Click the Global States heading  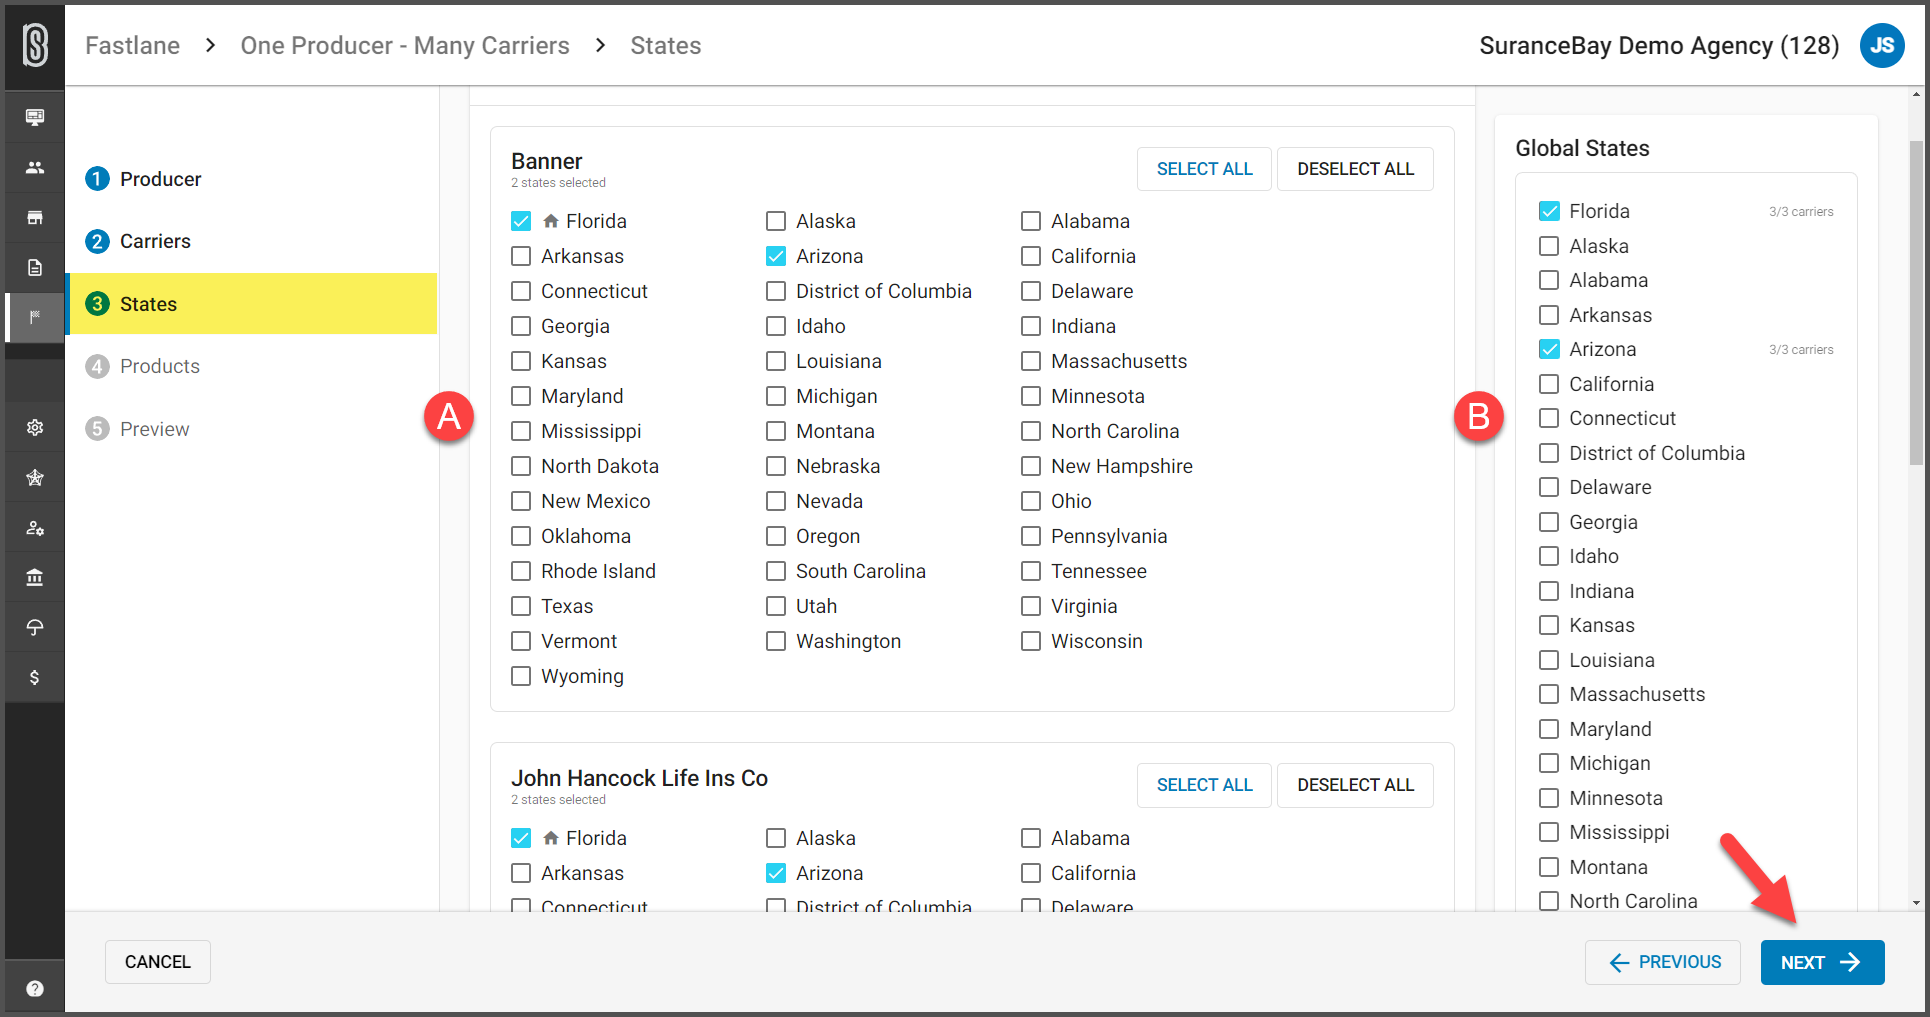[1582, 148]
